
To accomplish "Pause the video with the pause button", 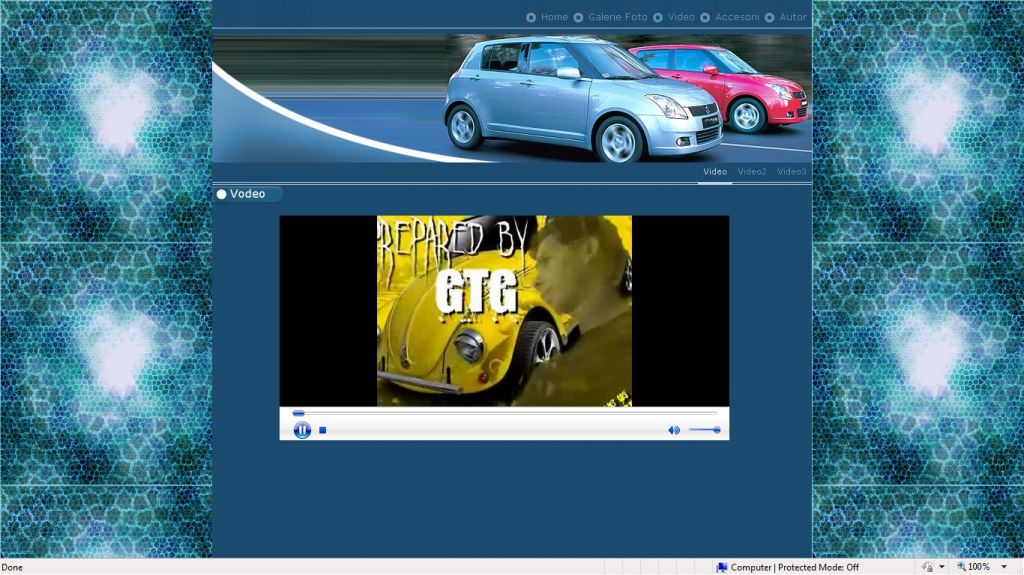I will [x=302, y=430].
